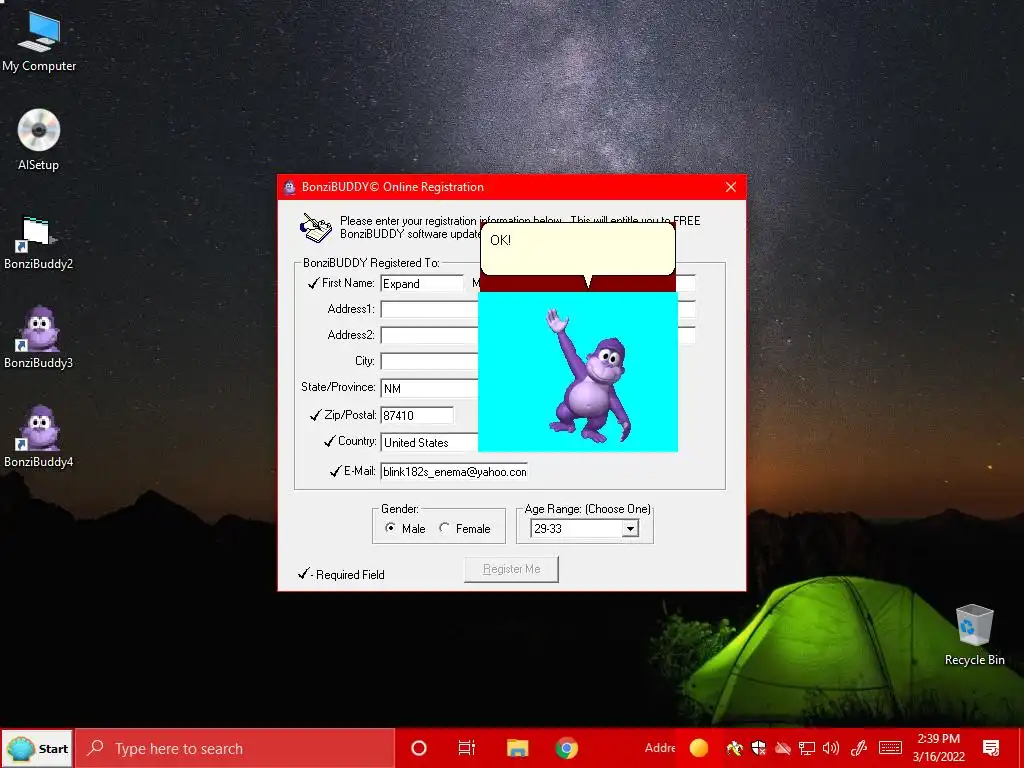Select the Male gender radio button
The image size is (1024, 768).
391,528
